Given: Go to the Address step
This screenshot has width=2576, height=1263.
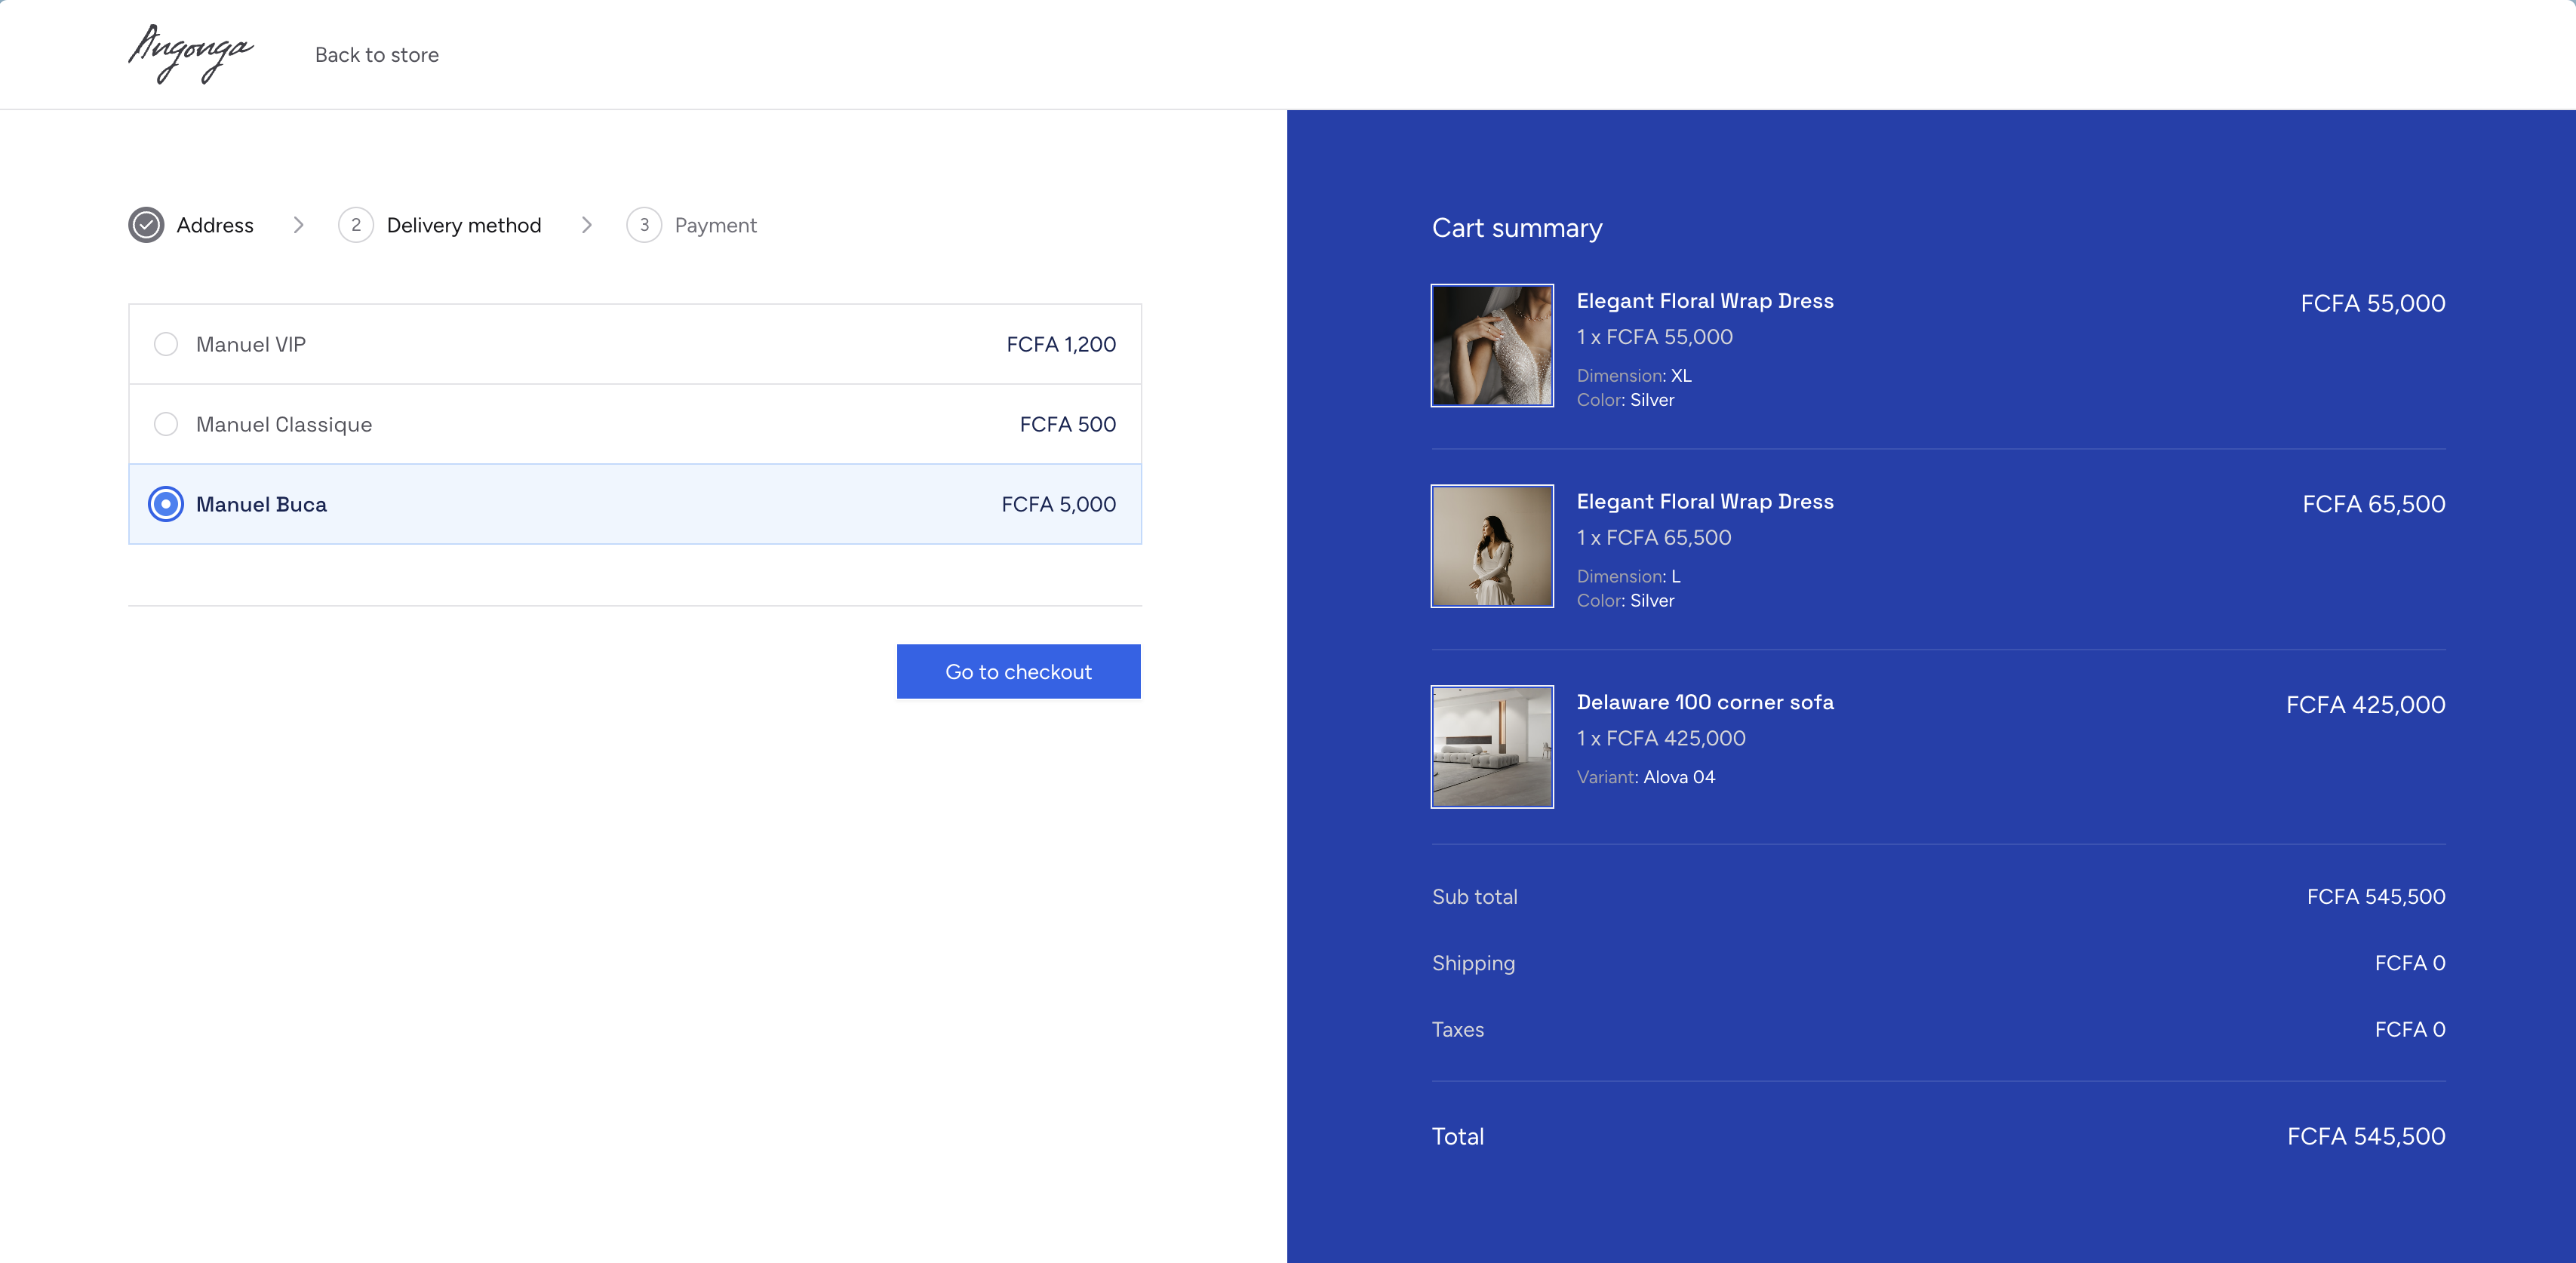Looking at the screenshot, I should (215, 225).
